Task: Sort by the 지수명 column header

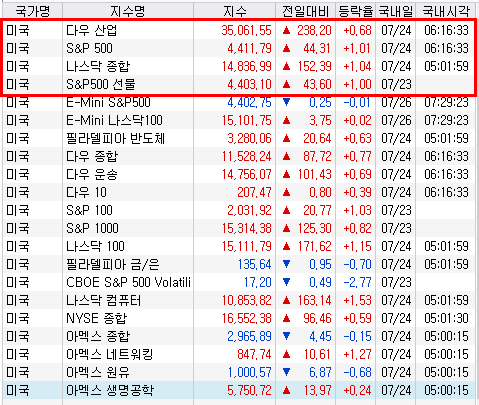Action: [x=128, y=12]
